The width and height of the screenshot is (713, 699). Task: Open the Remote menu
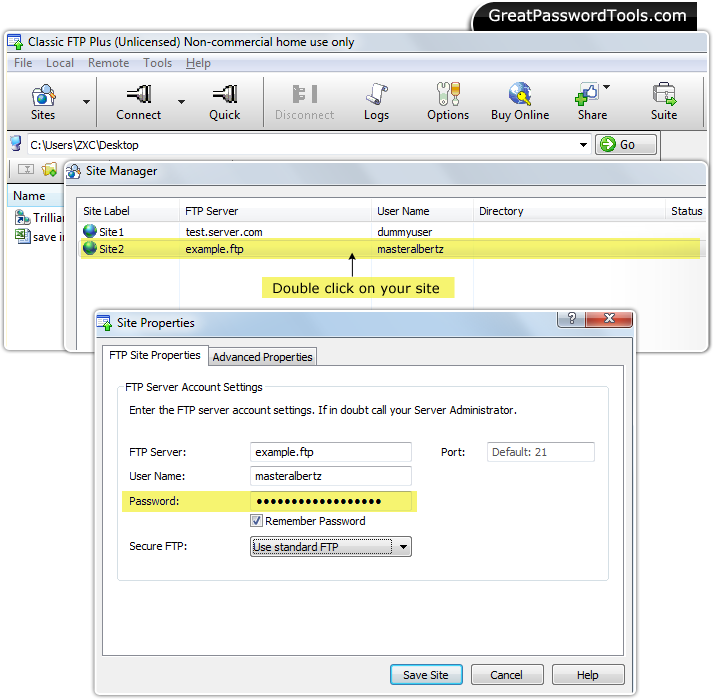click(x=109, y=63)
